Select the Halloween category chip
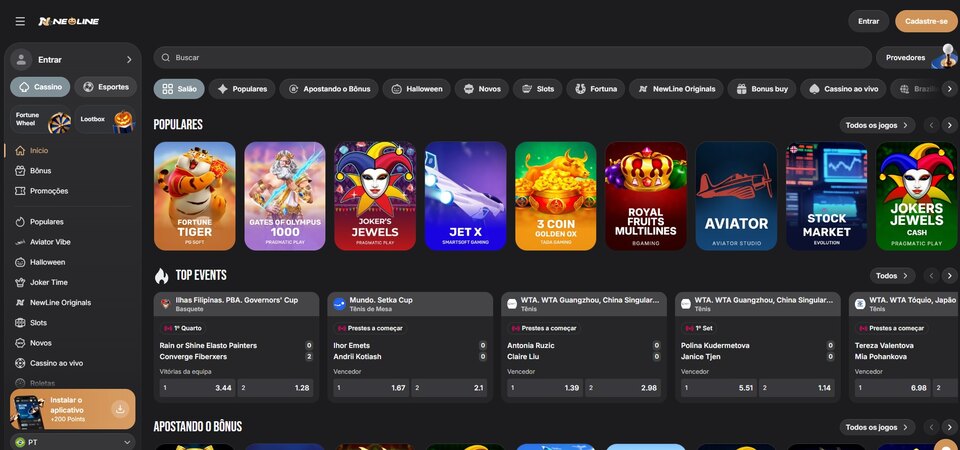 coord(416,89)
